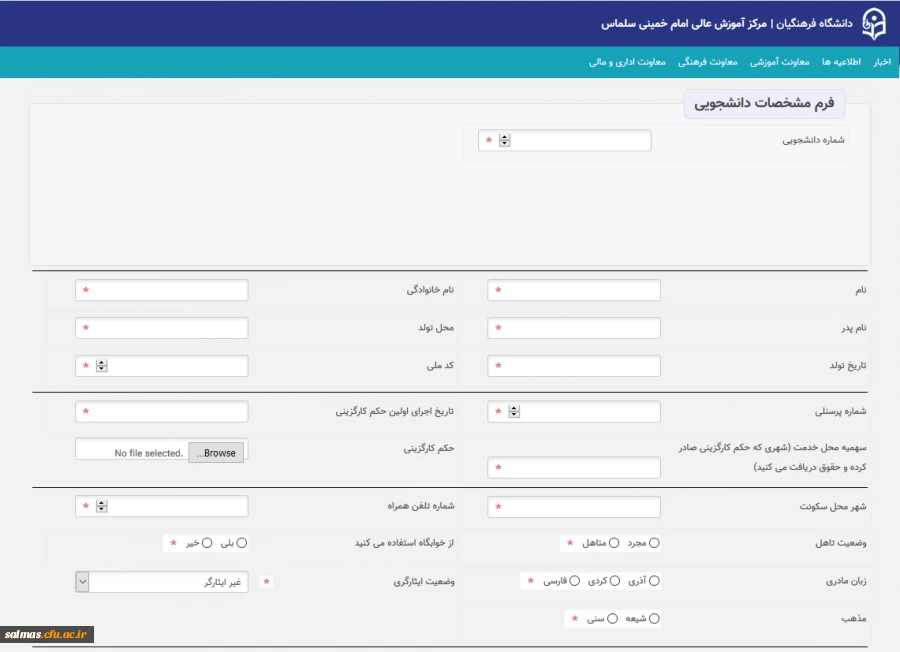
Task: Click the stepper arrows on شماره تلفن همراه field
Action: tap(100, 505)
